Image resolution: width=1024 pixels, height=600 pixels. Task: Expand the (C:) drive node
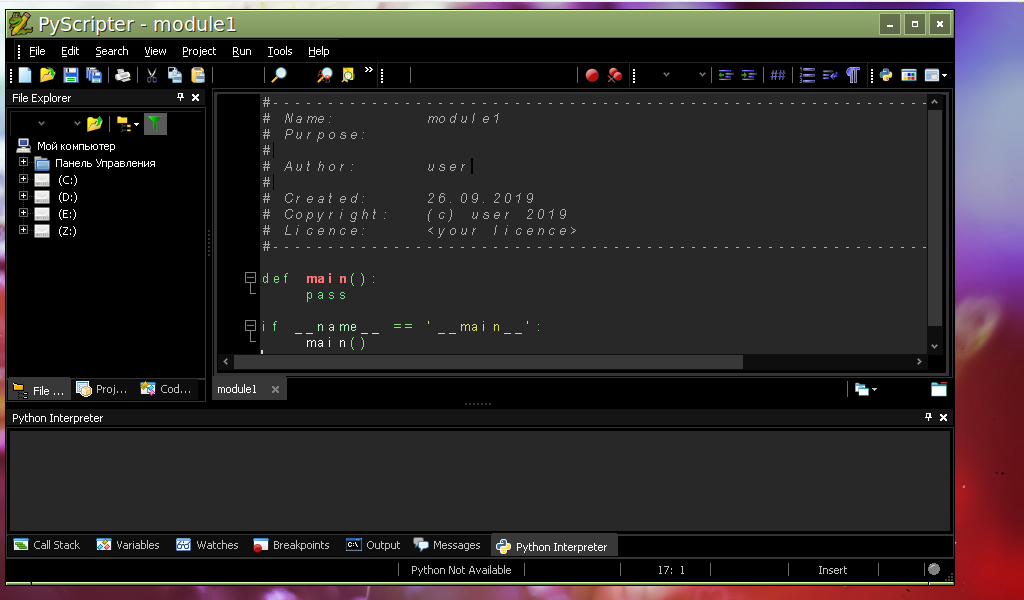(24, 179)
